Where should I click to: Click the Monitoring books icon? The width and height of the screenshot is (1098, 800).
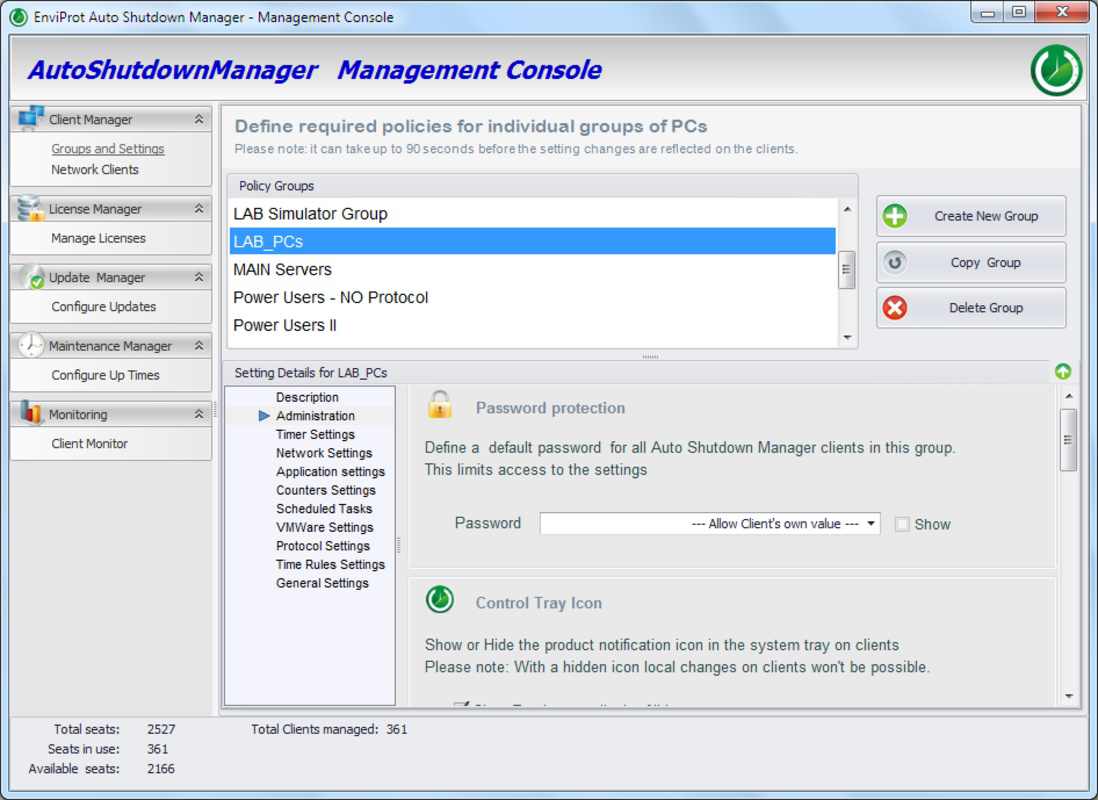(x=31, y=413)
